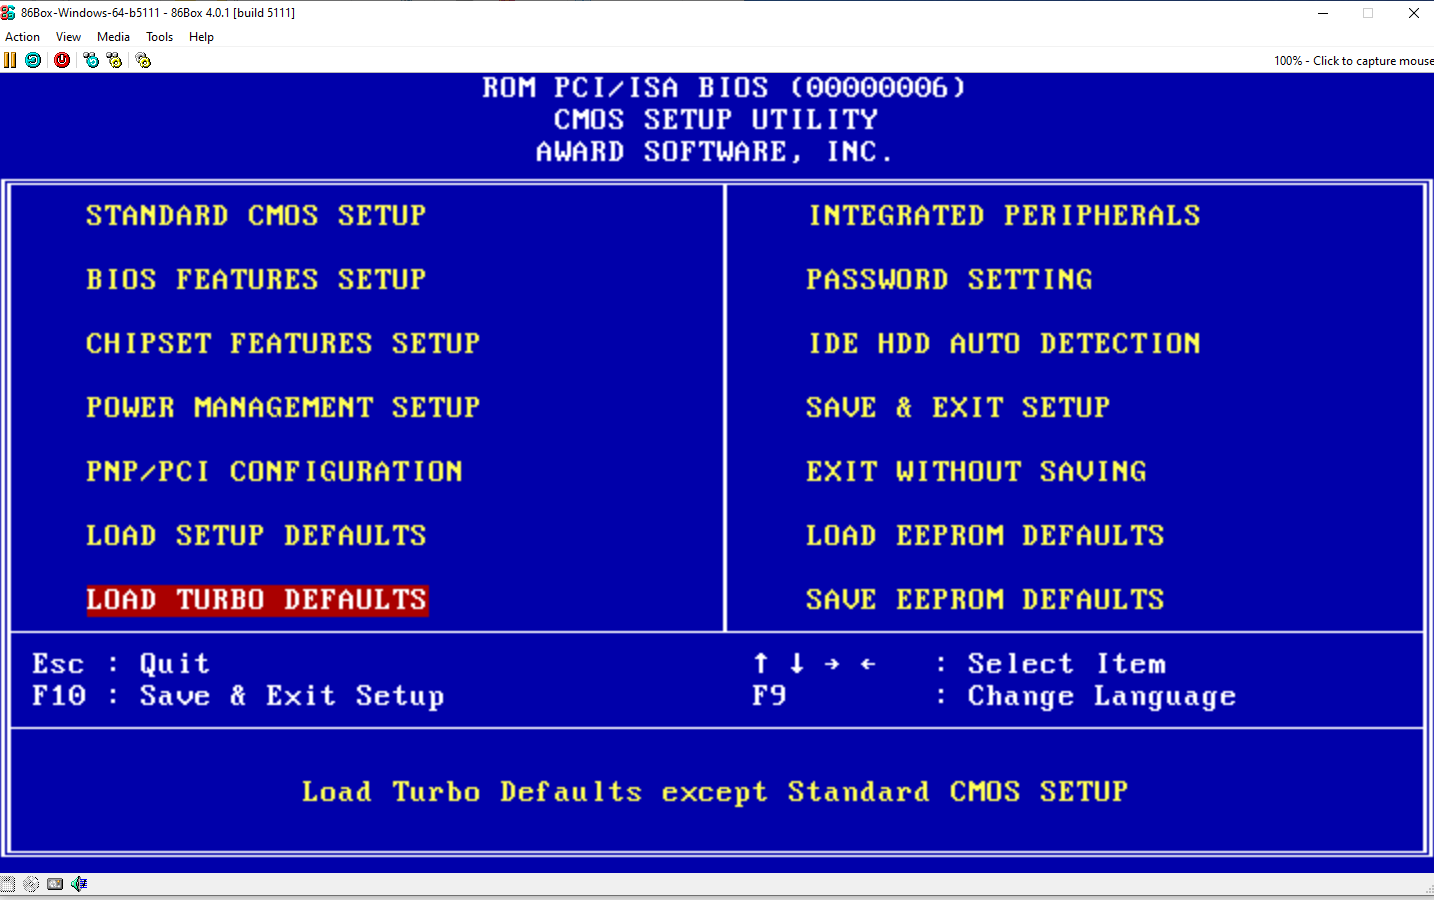Click the teal hard reset icon
Image resolution: width=1434 pixels, height=900 pixels.
(x=33, y=60)
